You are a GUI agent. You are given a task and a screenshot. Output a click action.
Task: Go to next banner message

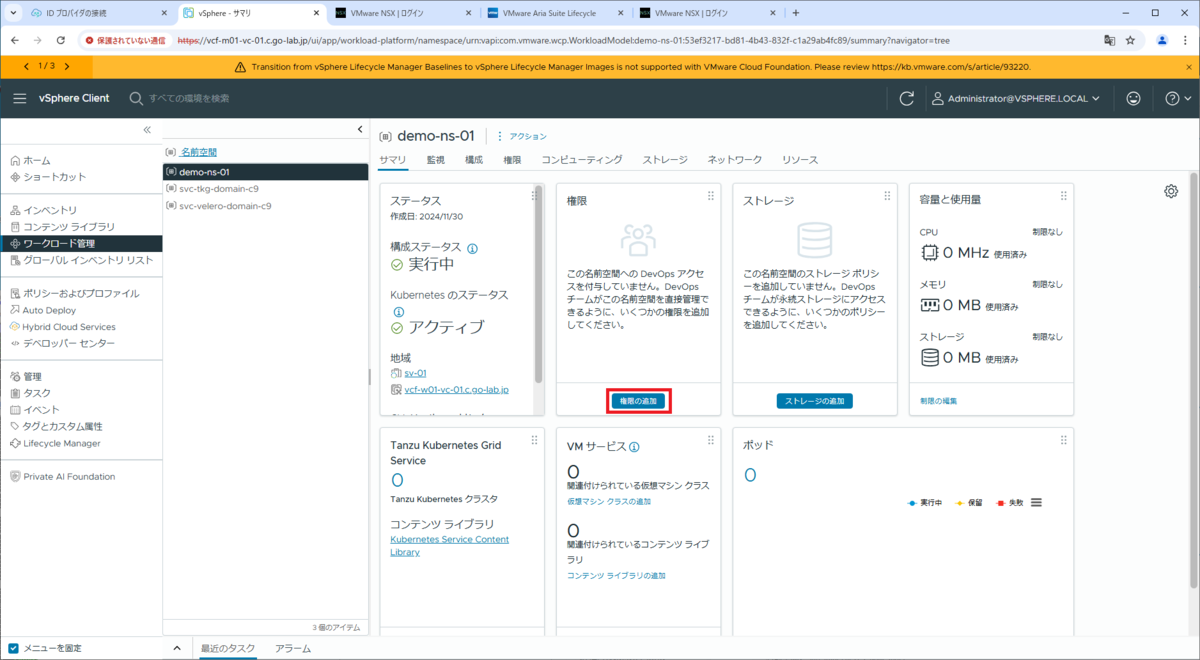pos(67,66)
